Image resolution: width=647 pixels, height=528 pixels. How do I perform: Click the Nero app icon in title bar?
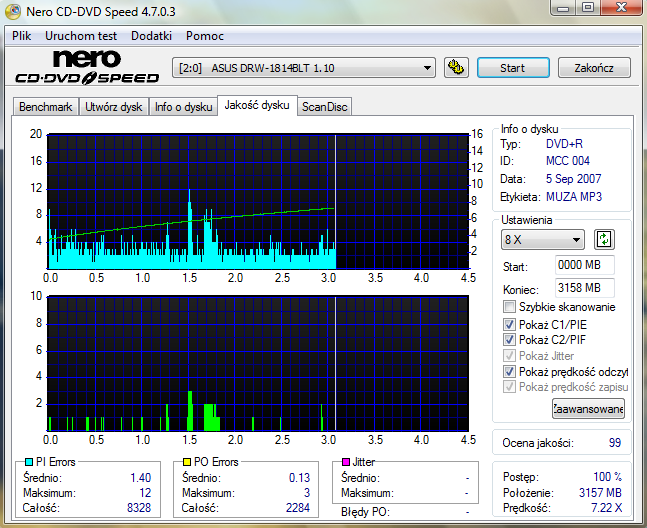[x=13, y=12]
